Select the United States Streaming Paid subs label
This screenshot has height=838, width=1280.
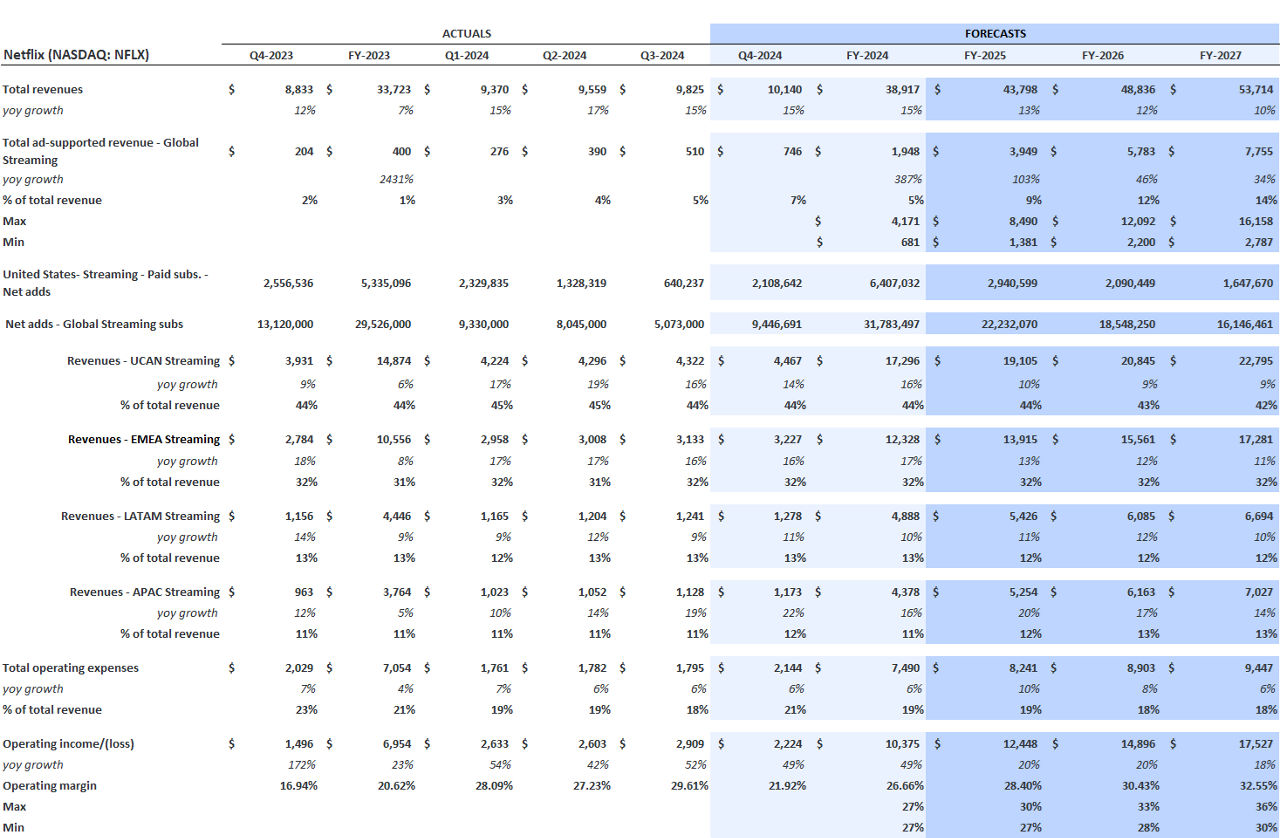click(x=106, y=283)
